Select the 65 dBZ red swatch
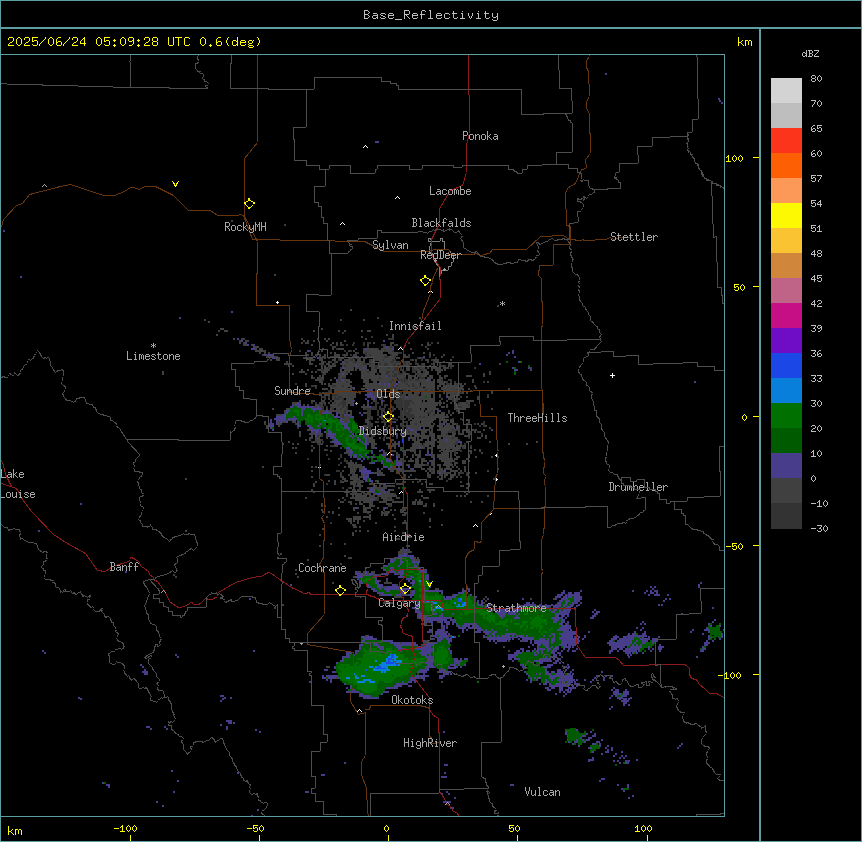Viewport: 862px width, 842px height. pos(786,140)
